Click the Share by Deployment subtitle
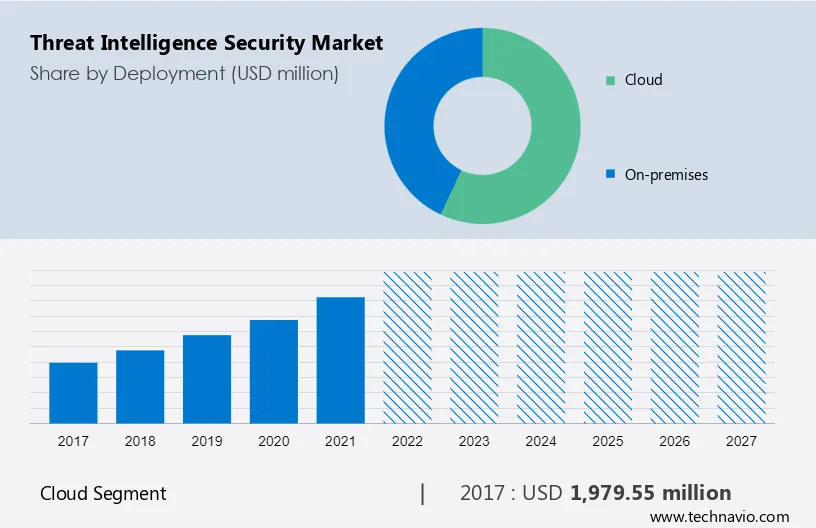816x528 pixels. pos(184,74)
